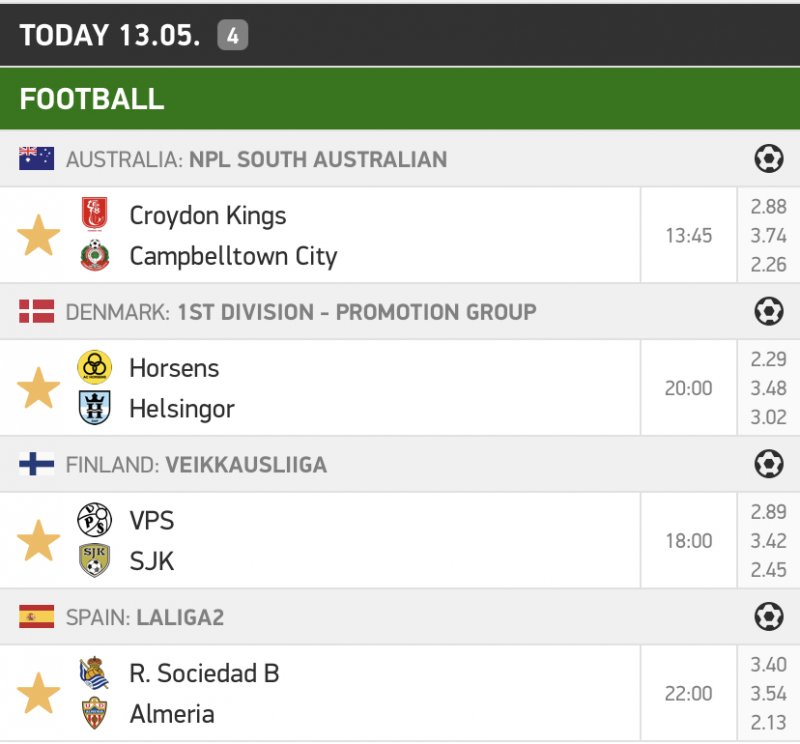Toggle favorite star for Croydon Kings match
The height and width of the screenshot is (744, 800).
(39, 236)
